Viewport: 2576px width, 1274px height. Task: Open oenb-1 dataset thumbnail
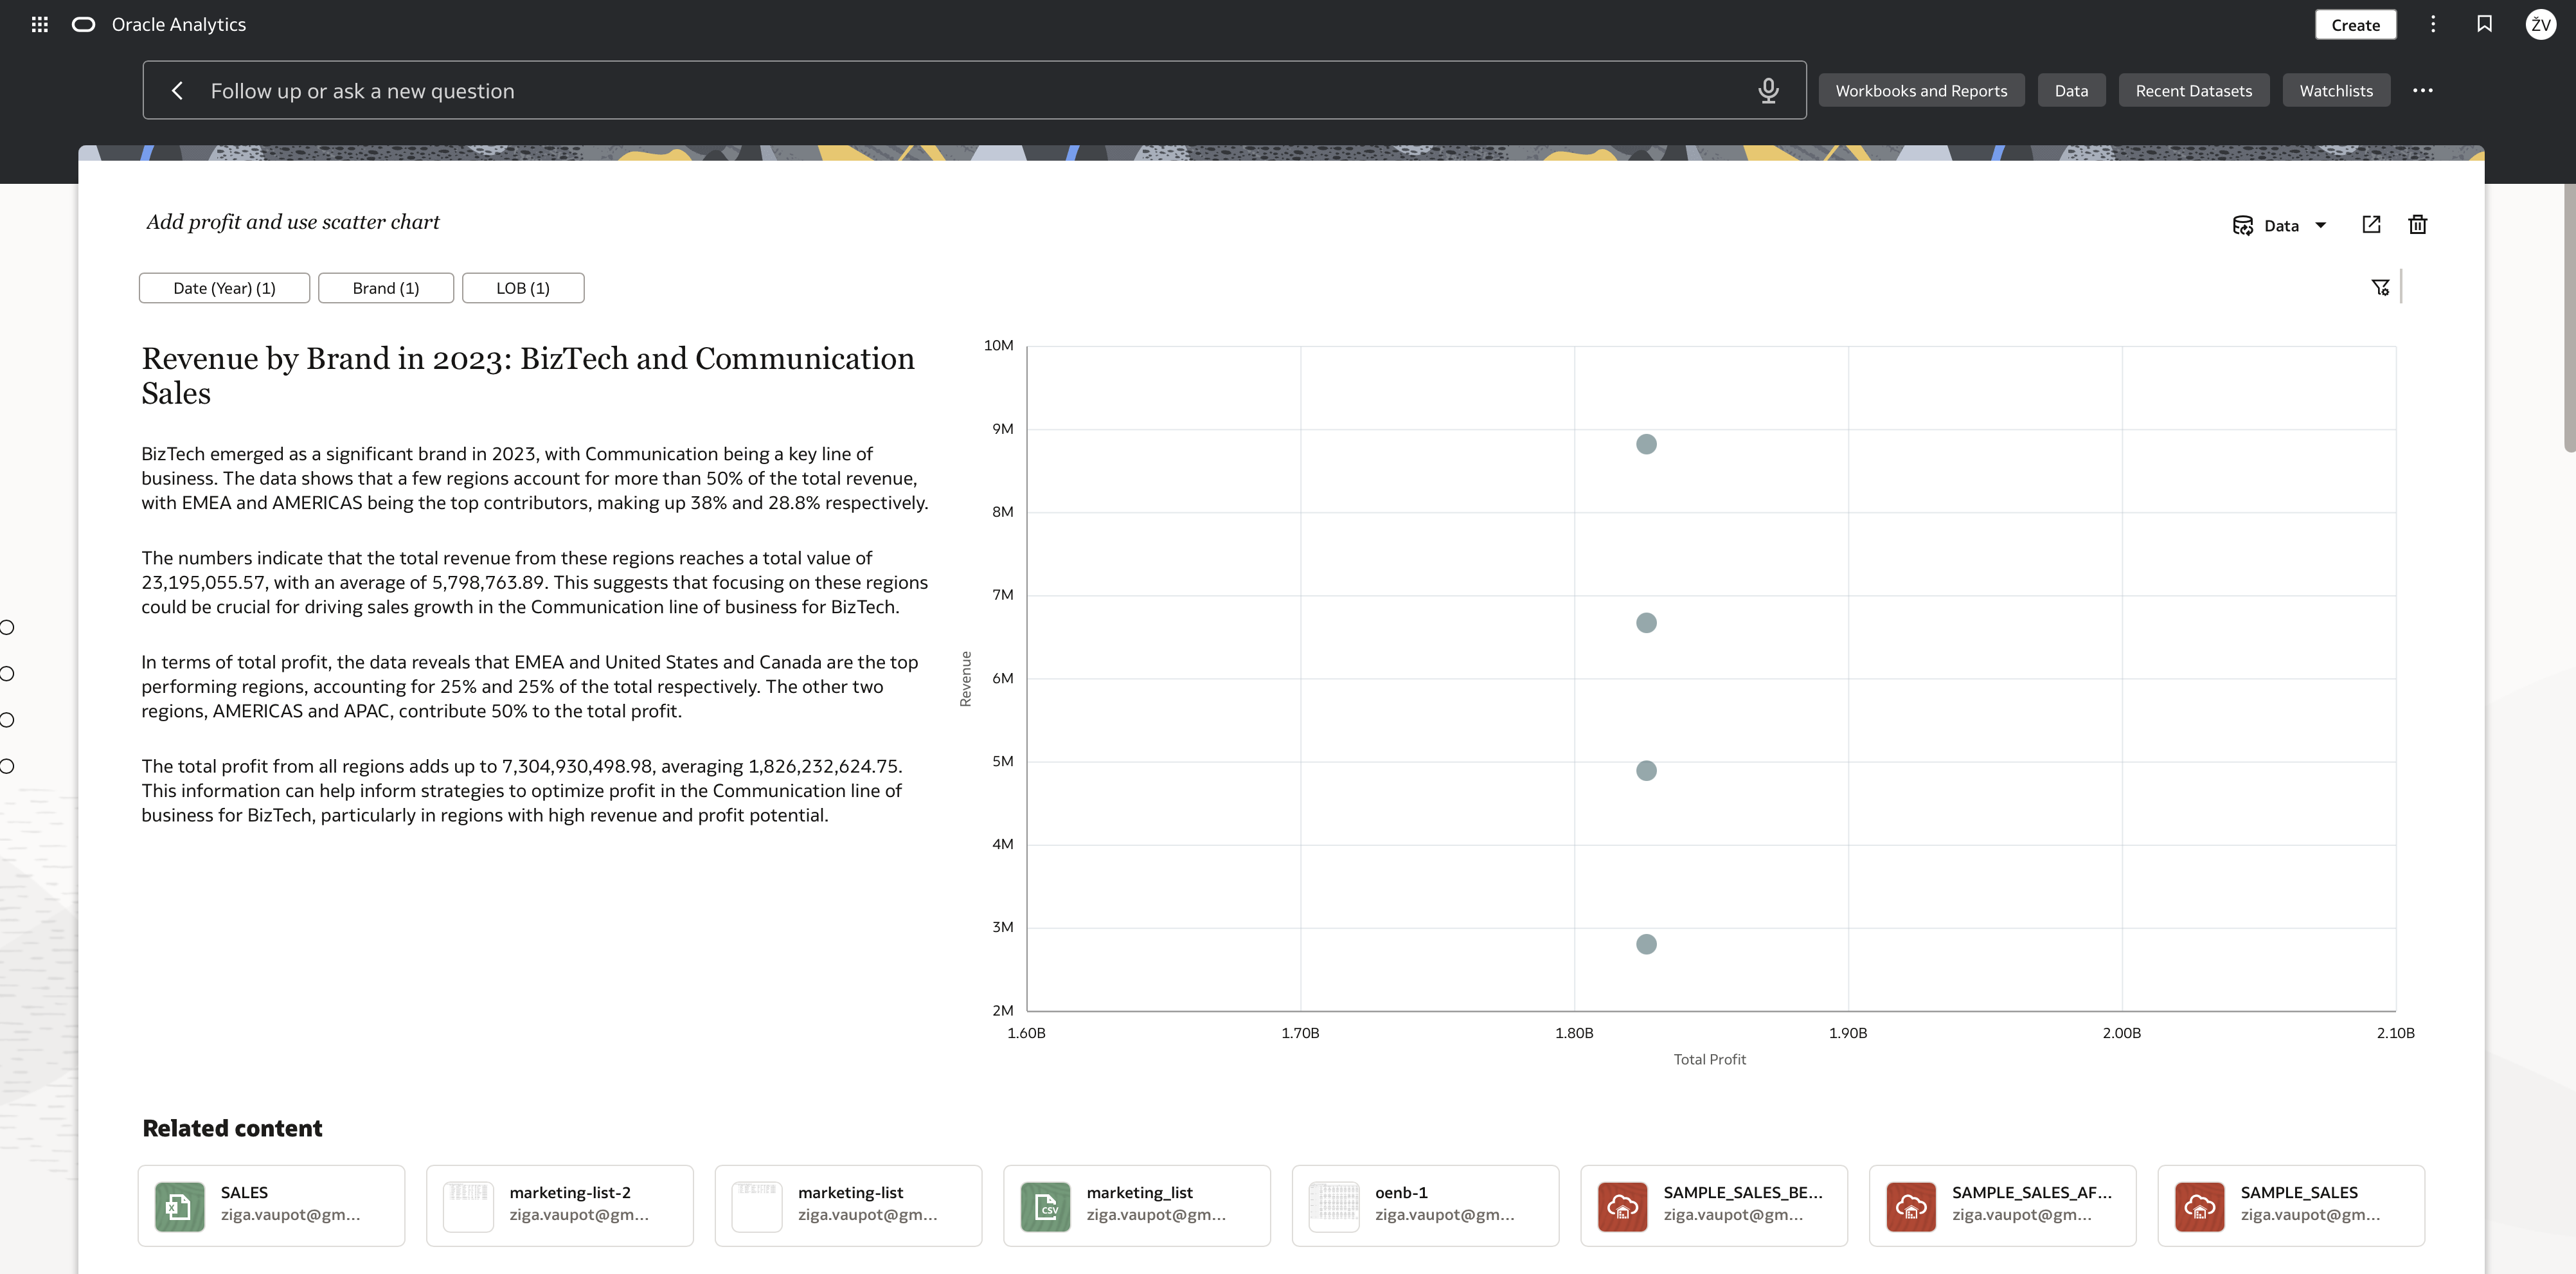(x=1334, y=1206)
